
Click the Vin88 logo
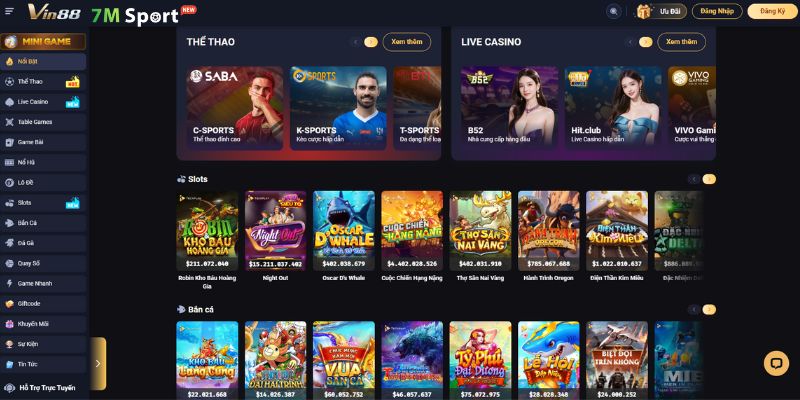pos(54,12)
